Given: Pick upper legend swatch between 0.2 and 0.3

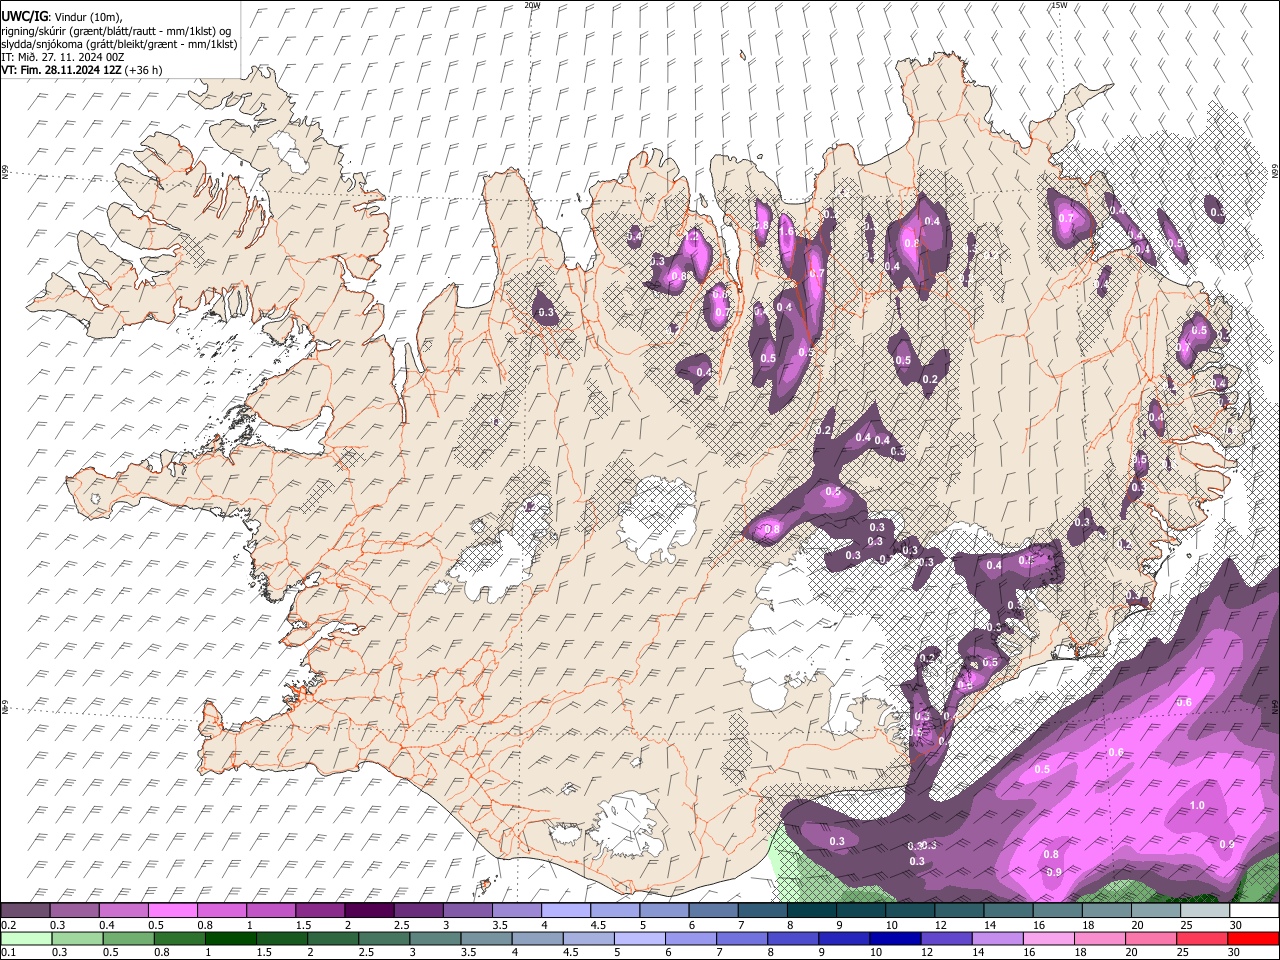Looking at the screenshot, I should (25, 910).
